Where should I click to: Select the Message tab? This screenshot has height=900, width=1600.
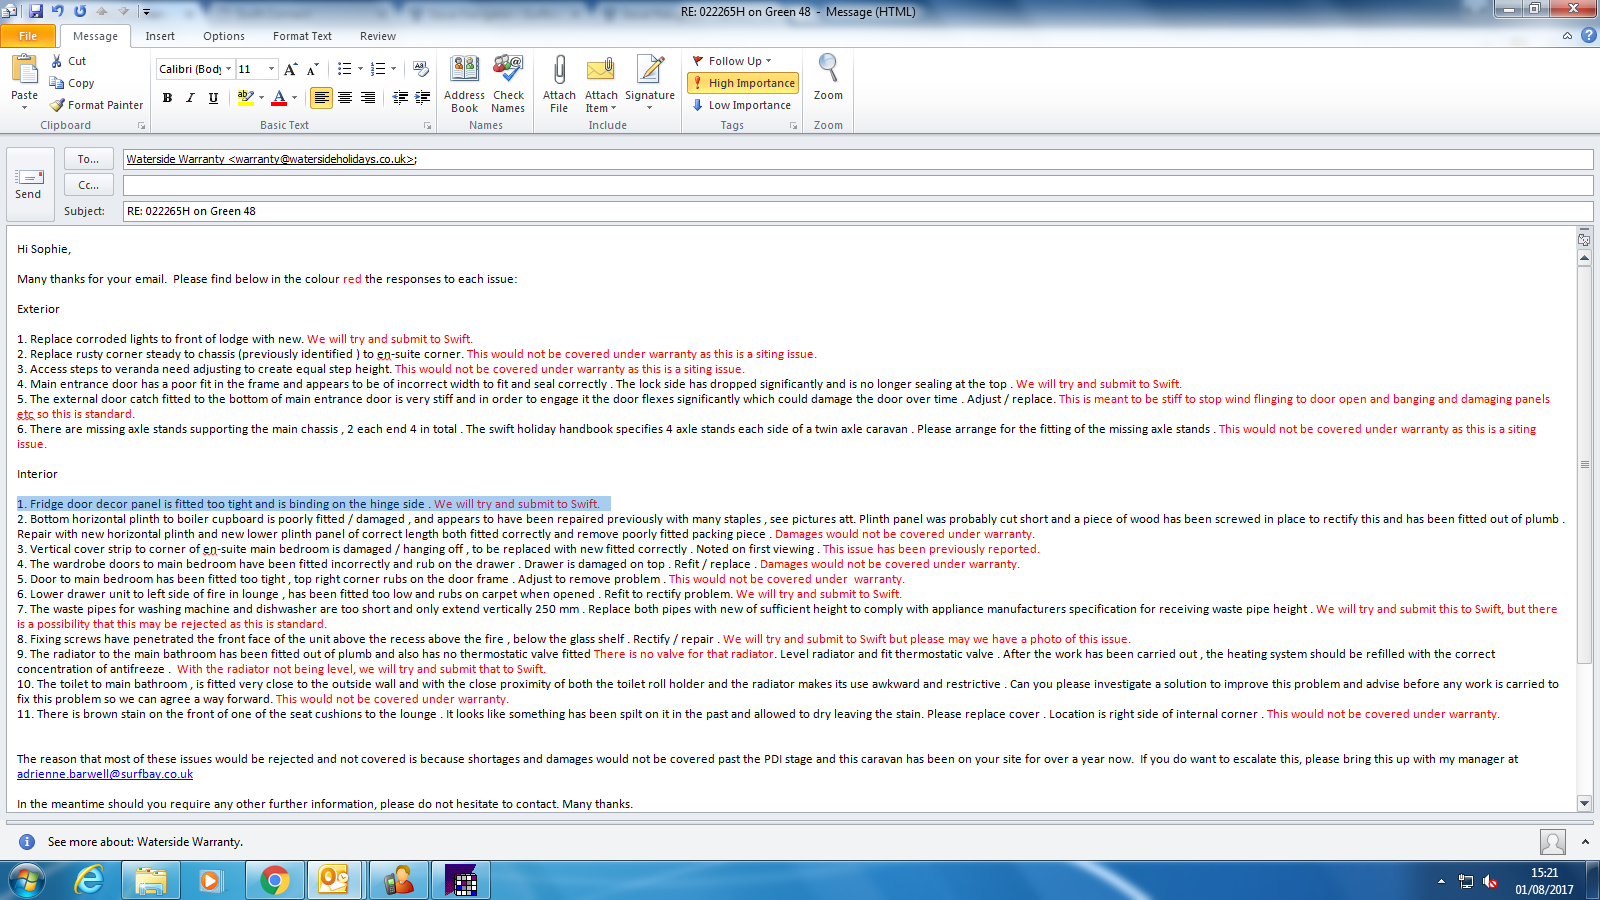click(x=95, y=36)
